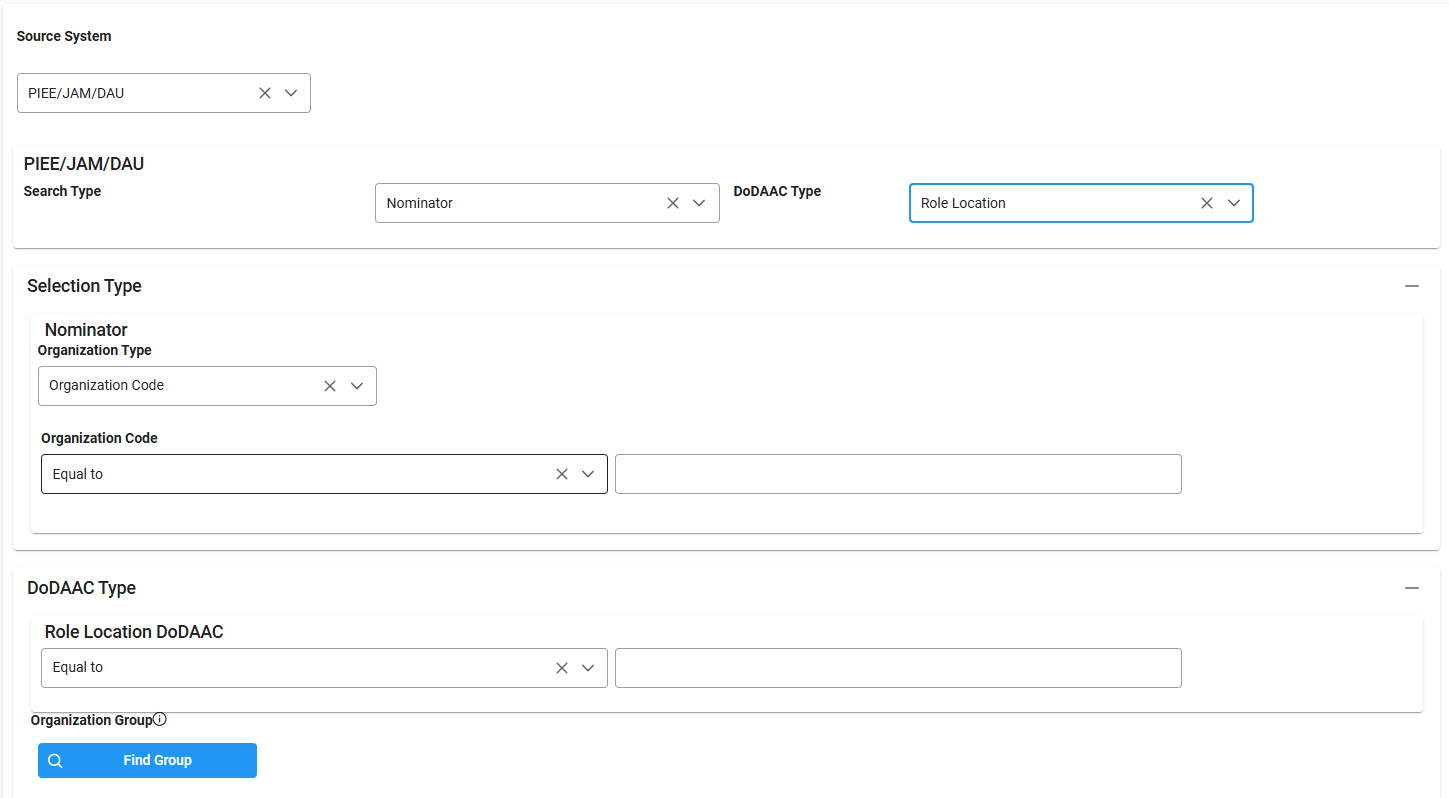Open the Organization Code operator dropdown chevron
This screenshot has height=798, width=1449.
point(588,474)
